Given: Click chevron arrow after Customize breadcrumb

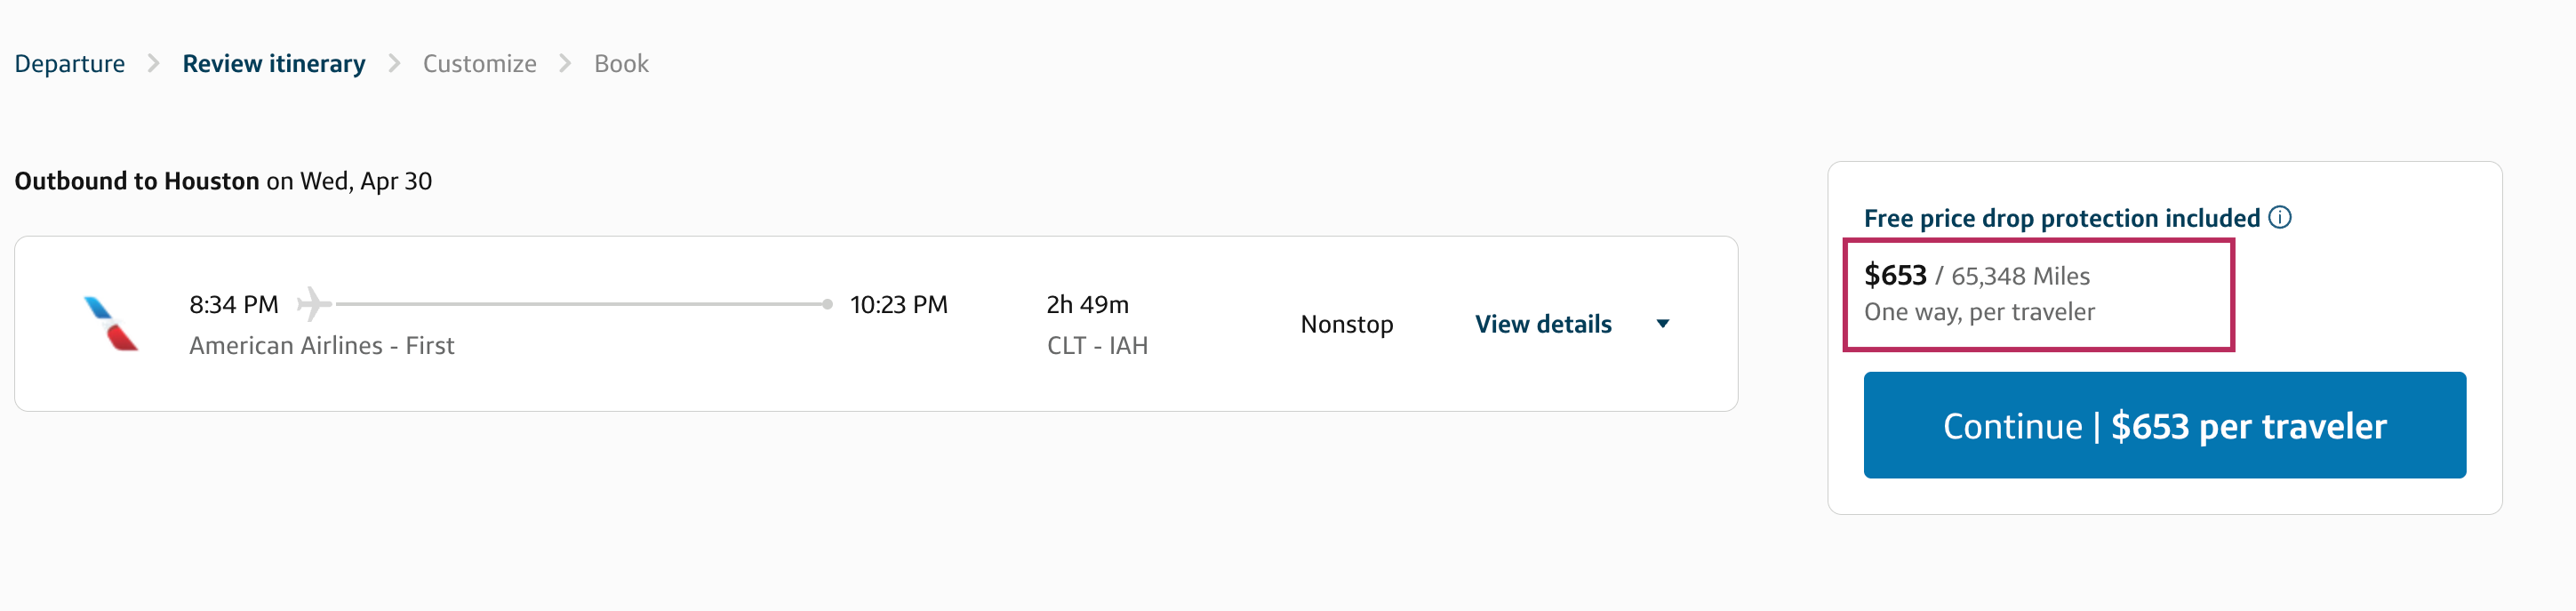Looking at the screenshot, I should pos(565,64).
